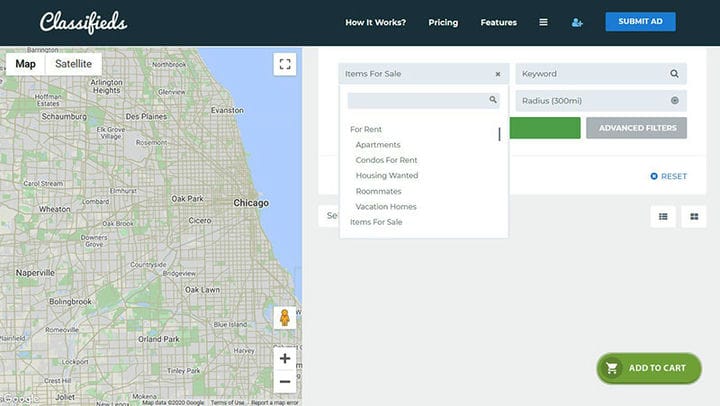Viewport: 720px width, 406px height.
Task: Collapse the Items For Sale category dropdown
Action: (417, 74)
